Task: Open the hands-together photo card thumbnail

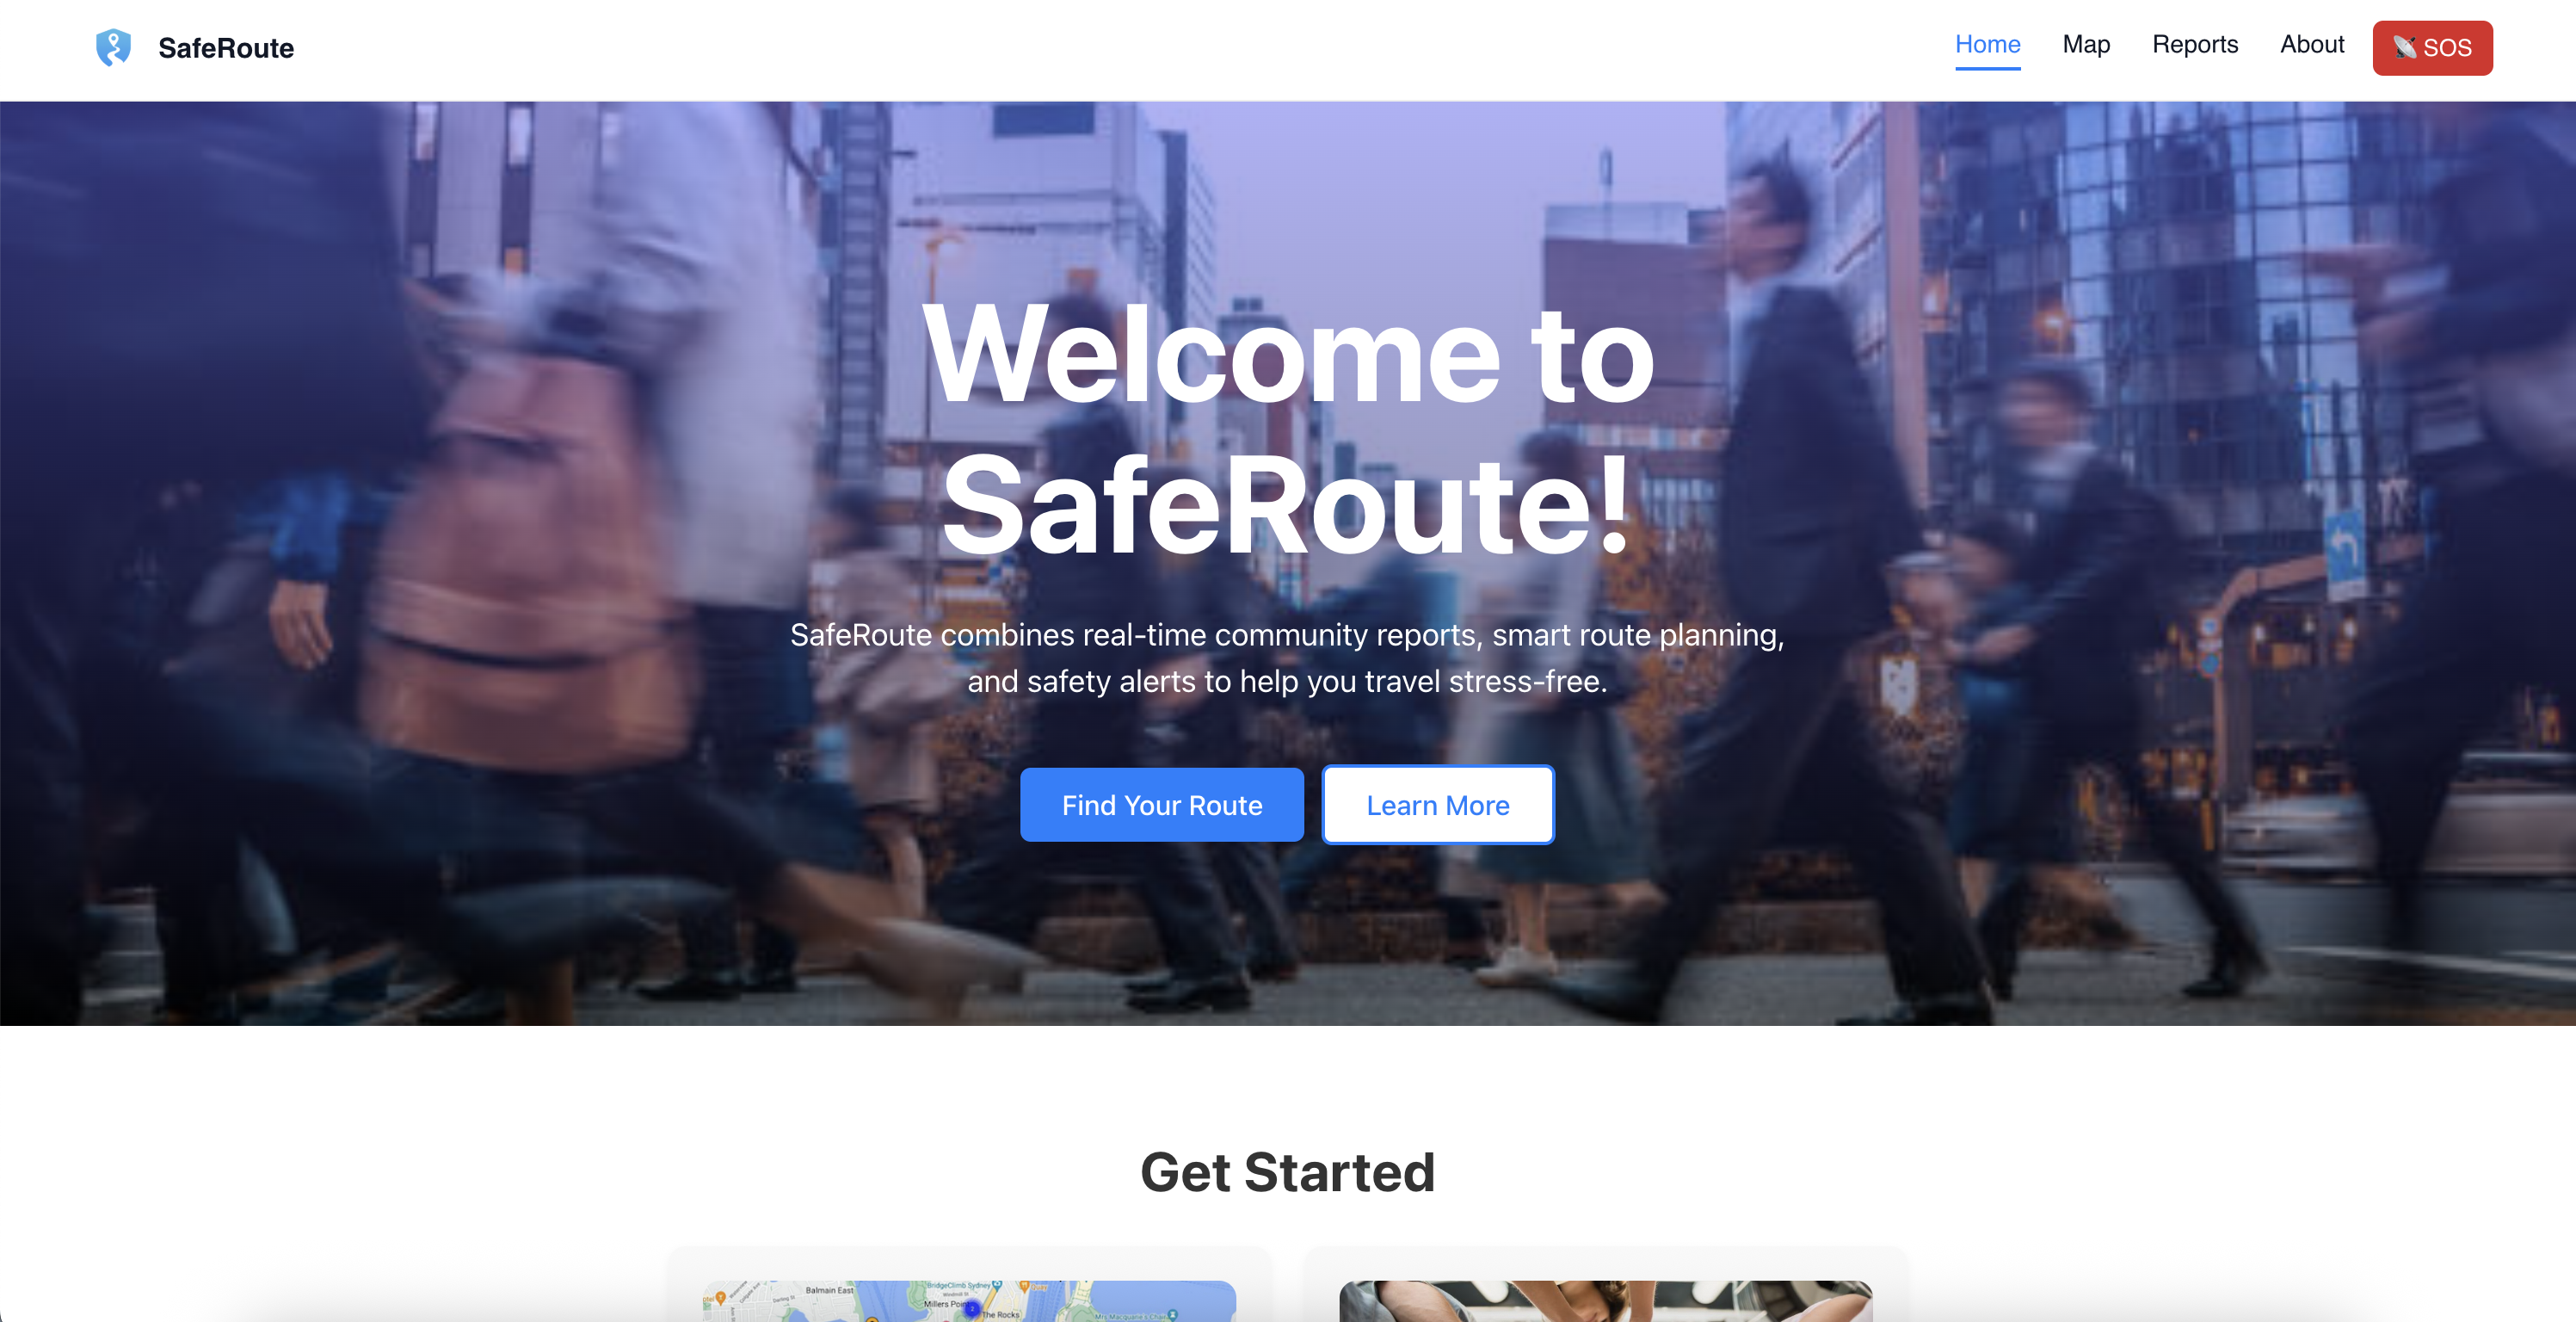Action: coord(1605,1301)
